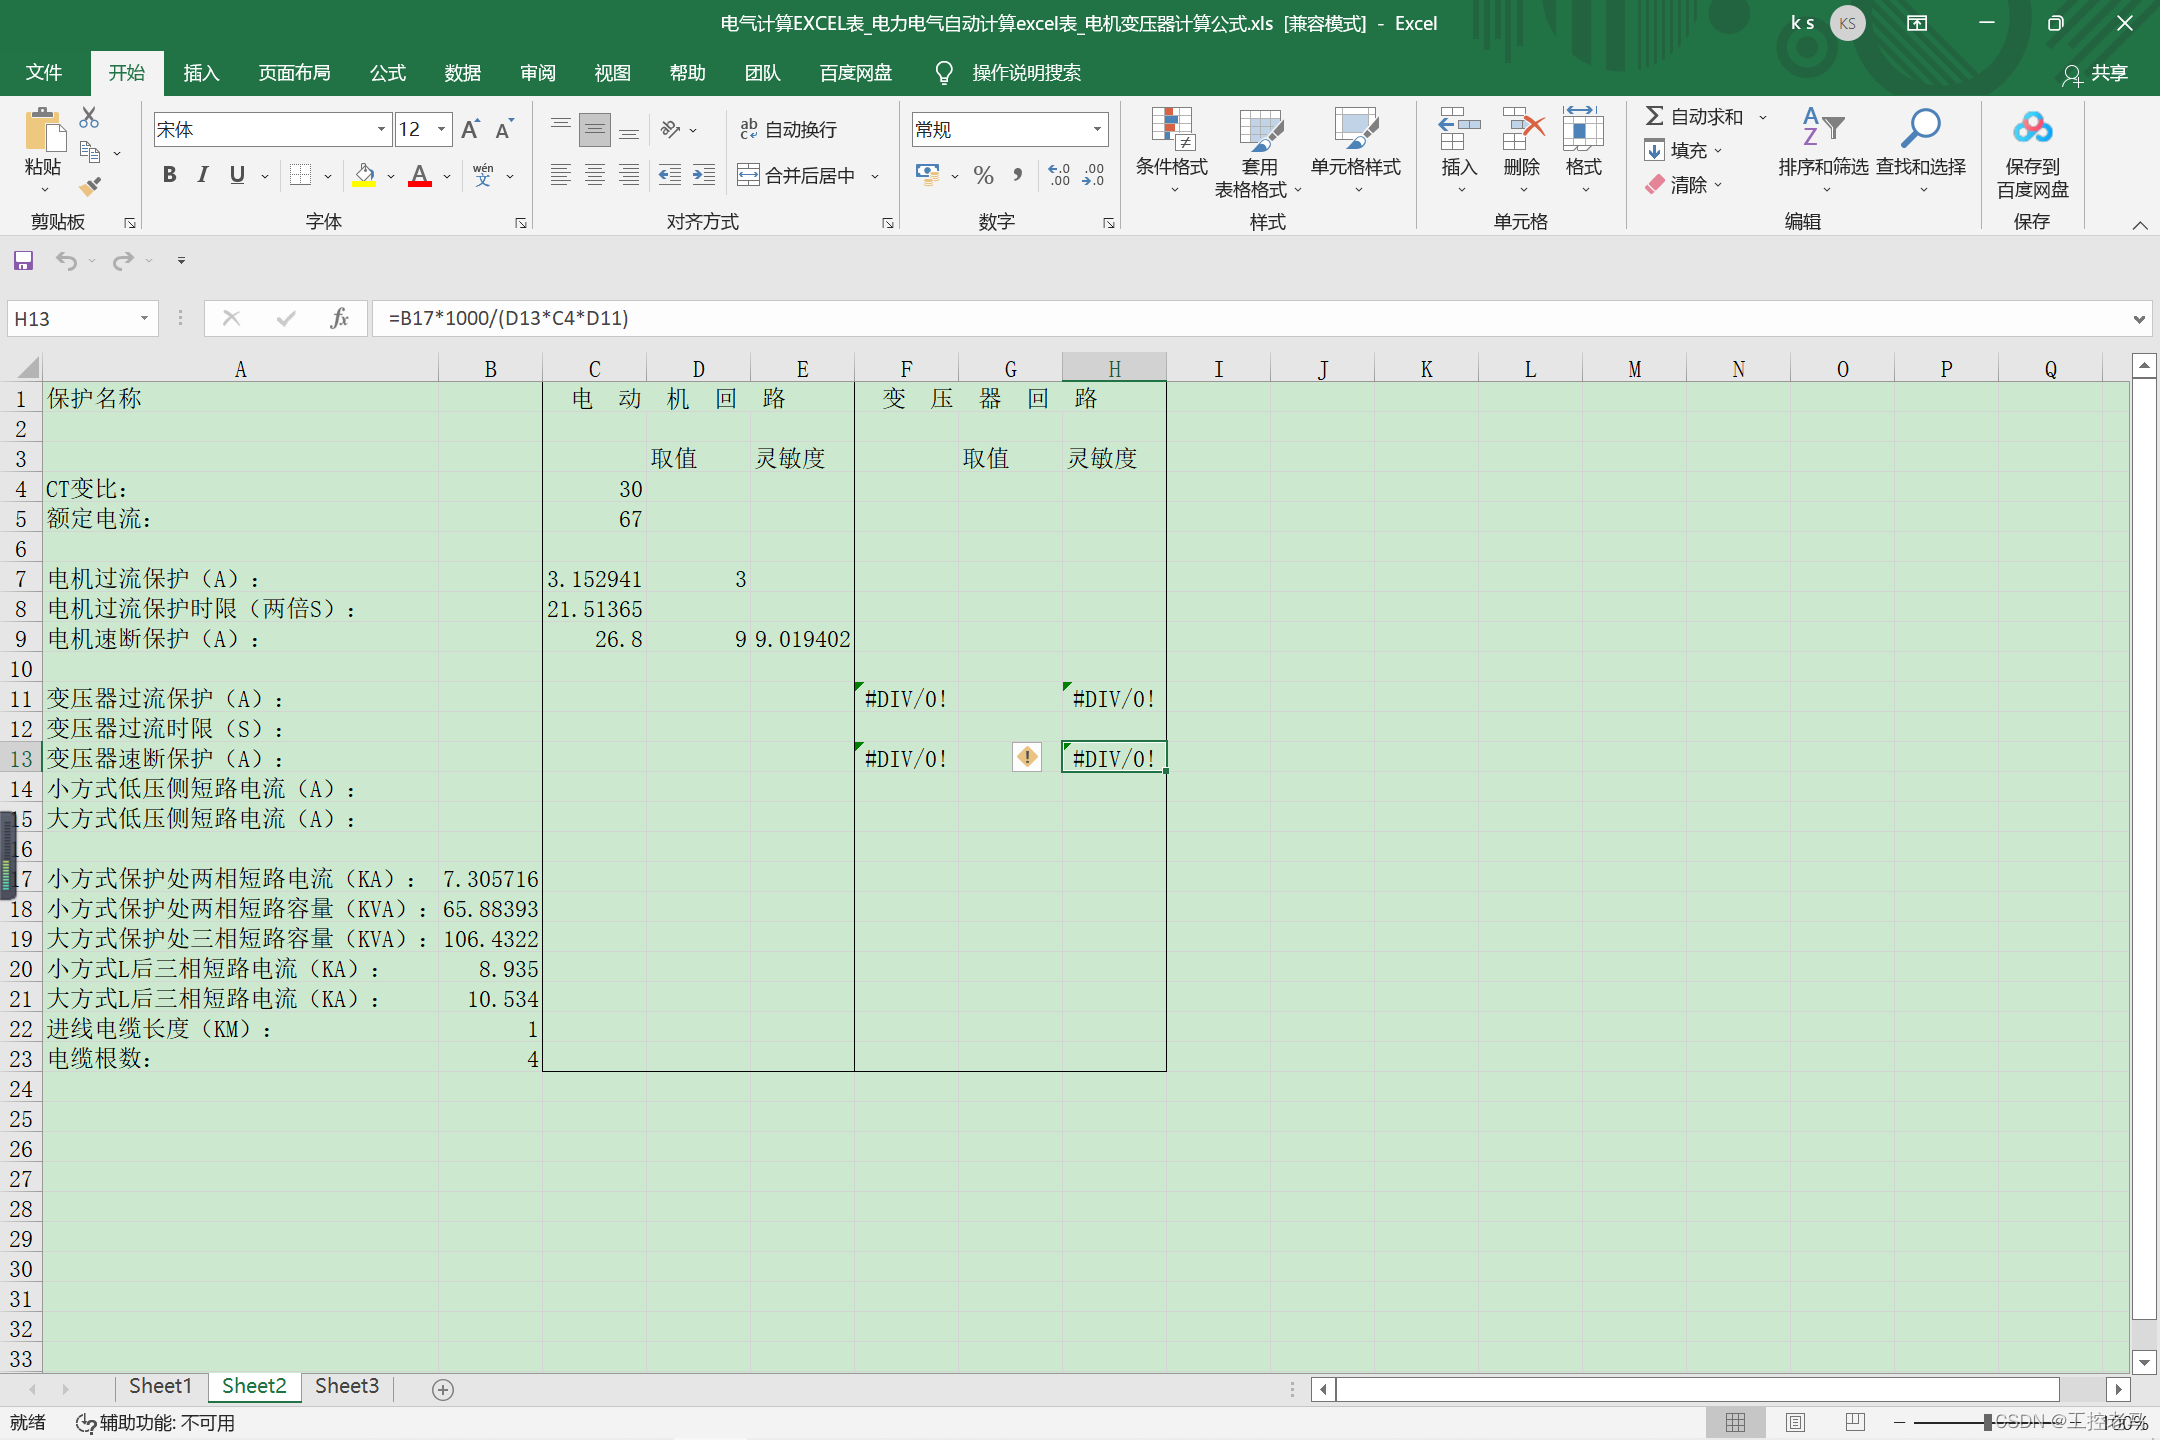Switch to the 公式 ribbon tab

(x=387, y=73)
